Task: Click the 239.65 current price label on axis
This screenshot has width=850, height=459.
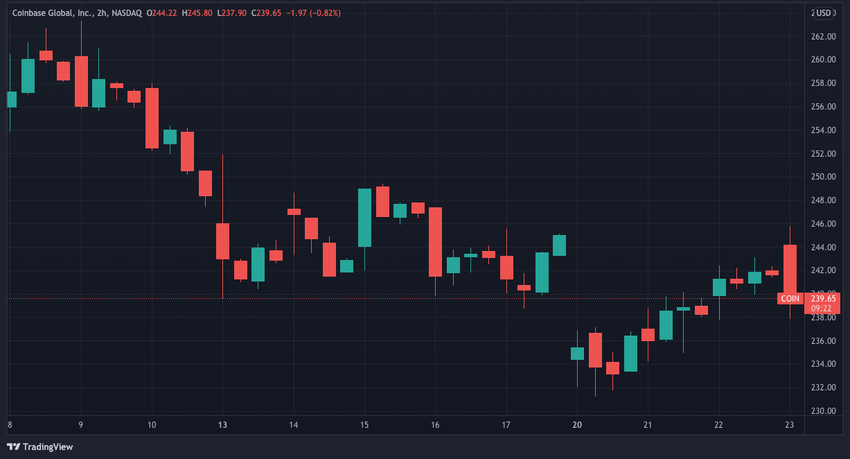Action: click(x=823, y=299)
